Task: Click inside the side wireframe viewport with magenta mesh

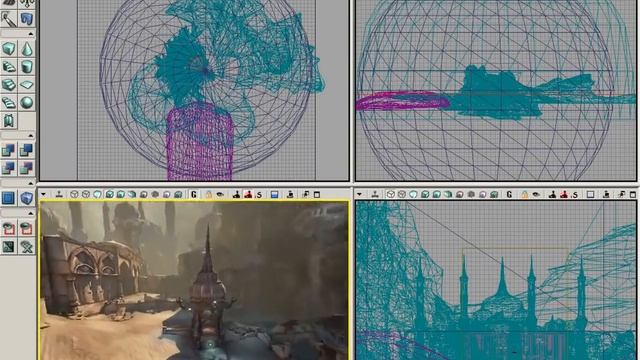Action: click(496, 90)
